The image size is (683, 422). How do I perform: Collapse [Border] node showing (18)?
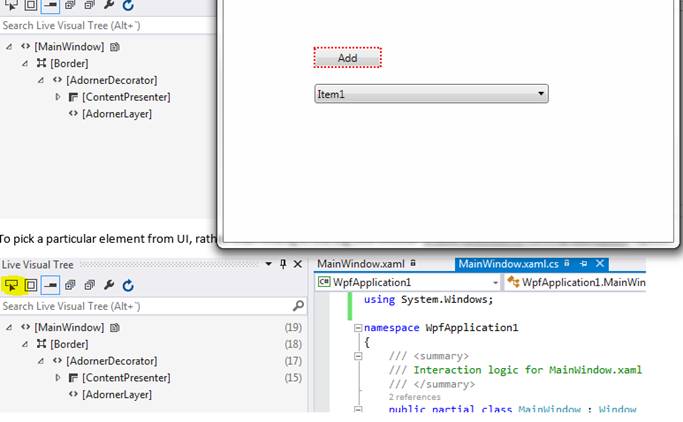coord(25,344)
